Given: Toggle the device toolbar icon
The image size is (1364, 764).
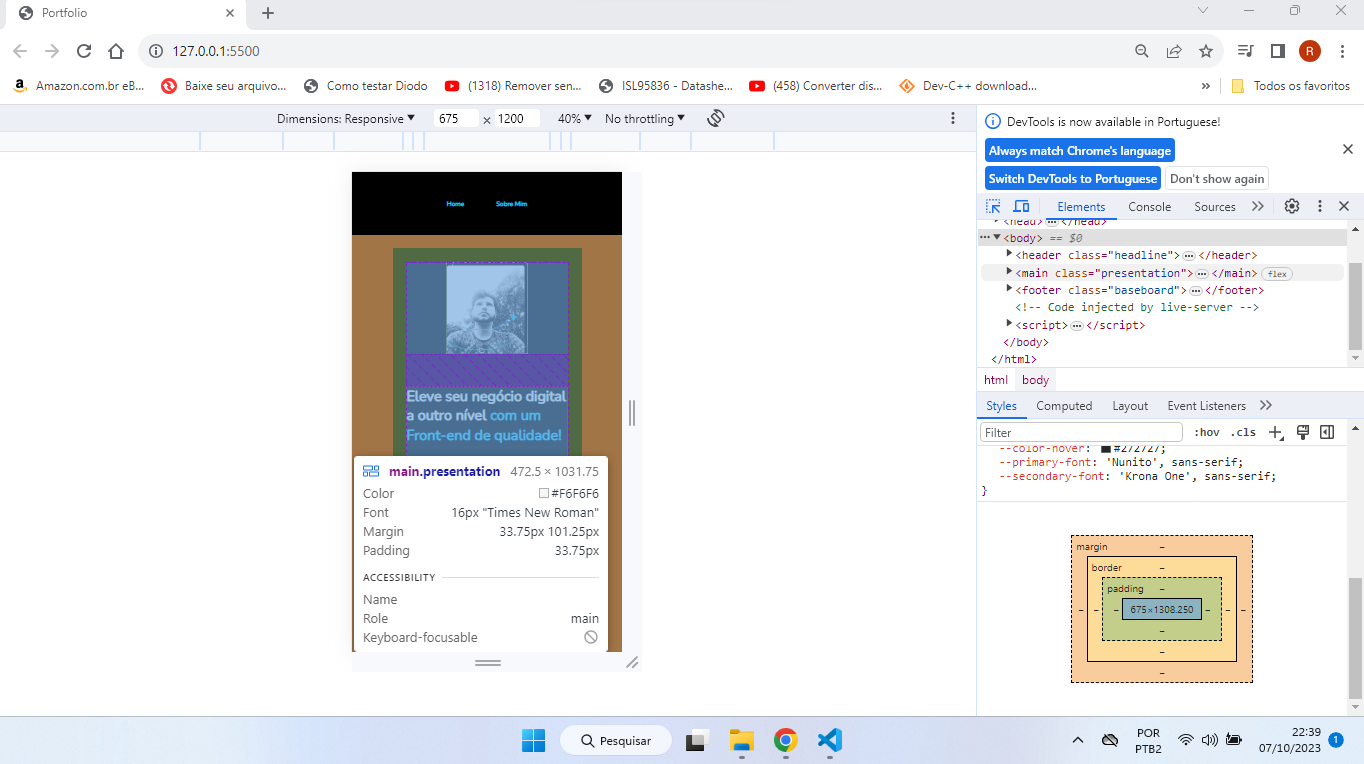Looking at the screenshot, I should pos(1021,206).
